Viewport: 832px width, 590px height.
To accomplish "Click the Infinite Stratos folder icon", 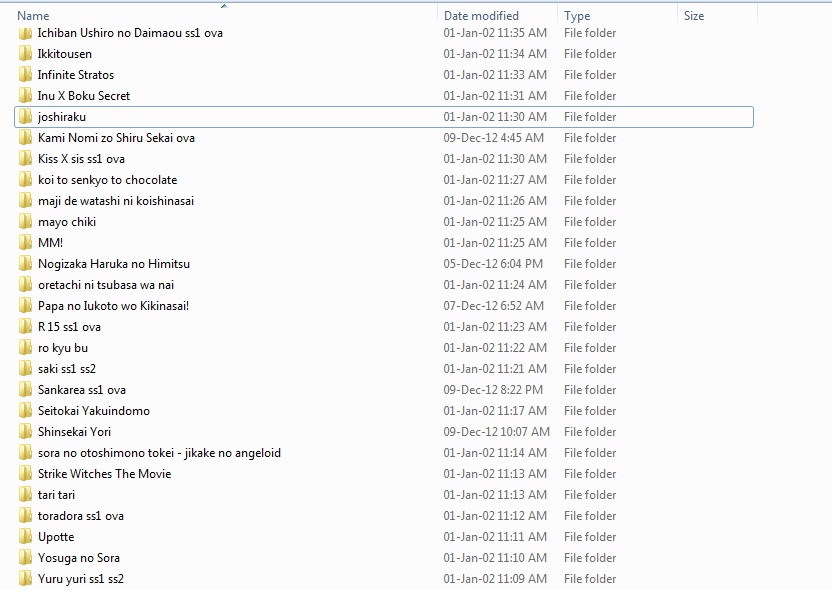I will (25, 75).
